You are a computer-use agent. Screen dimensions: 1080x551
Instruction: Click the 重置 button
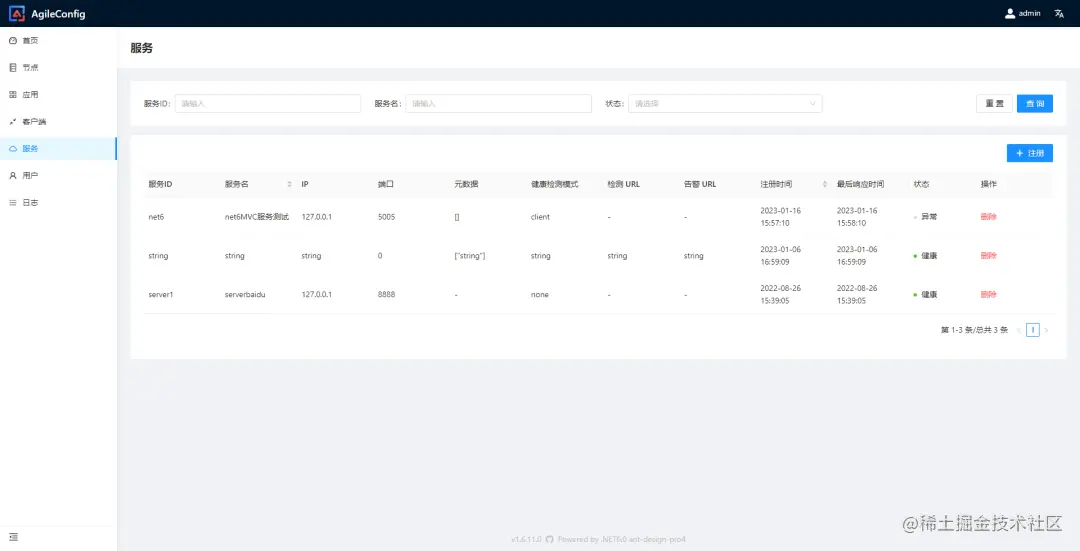point(994,103)
